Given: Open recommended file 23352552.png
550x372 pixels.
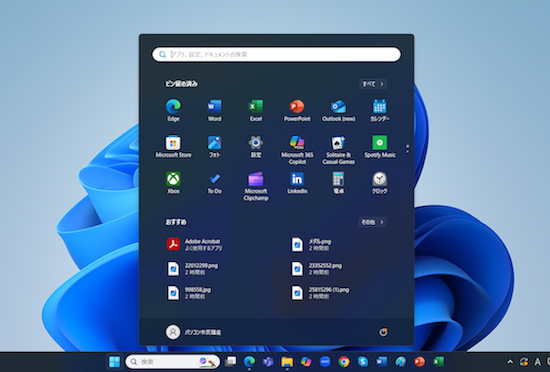Looking at the screenshot, I should pos(316,269).
